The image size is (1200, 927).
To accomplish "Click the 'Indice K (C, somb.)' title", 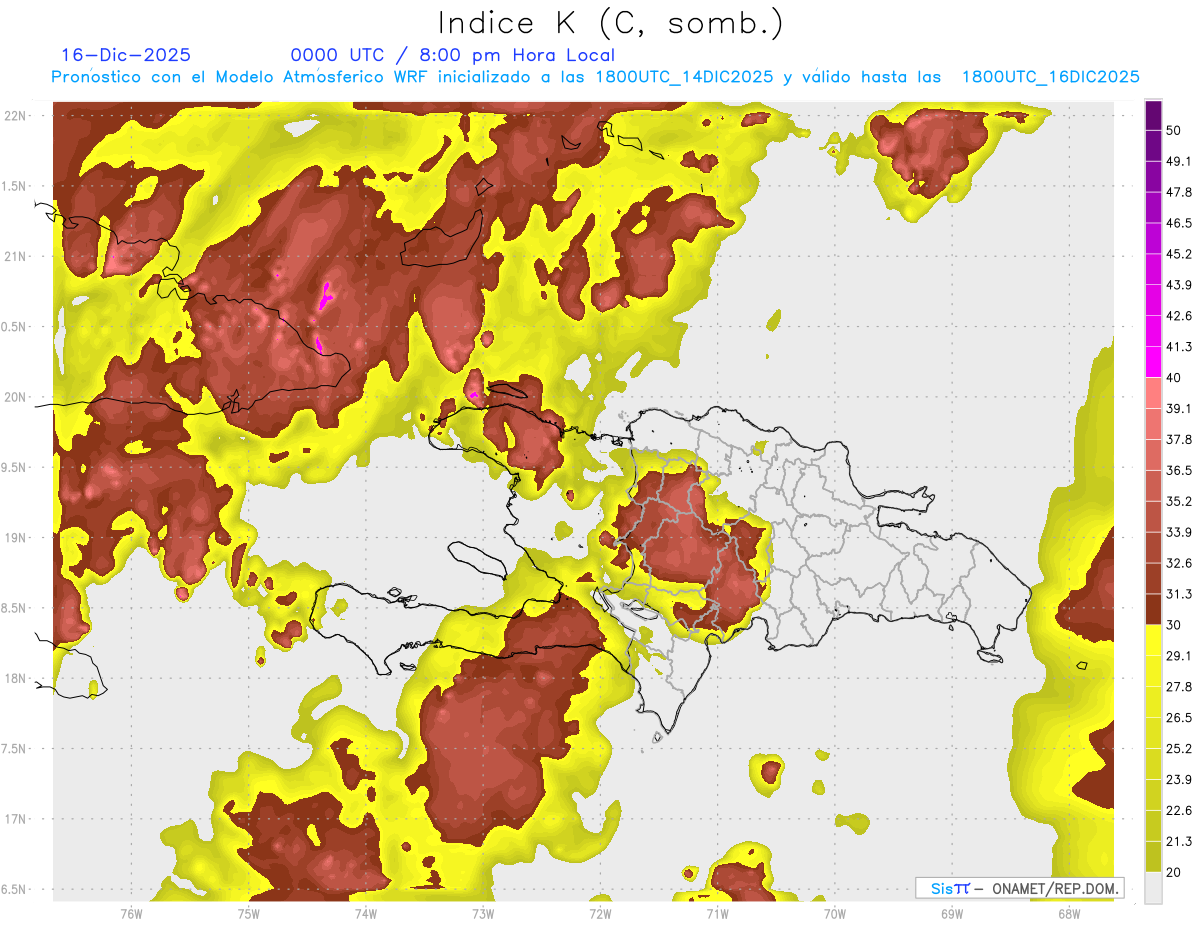I will pos(609,23).
